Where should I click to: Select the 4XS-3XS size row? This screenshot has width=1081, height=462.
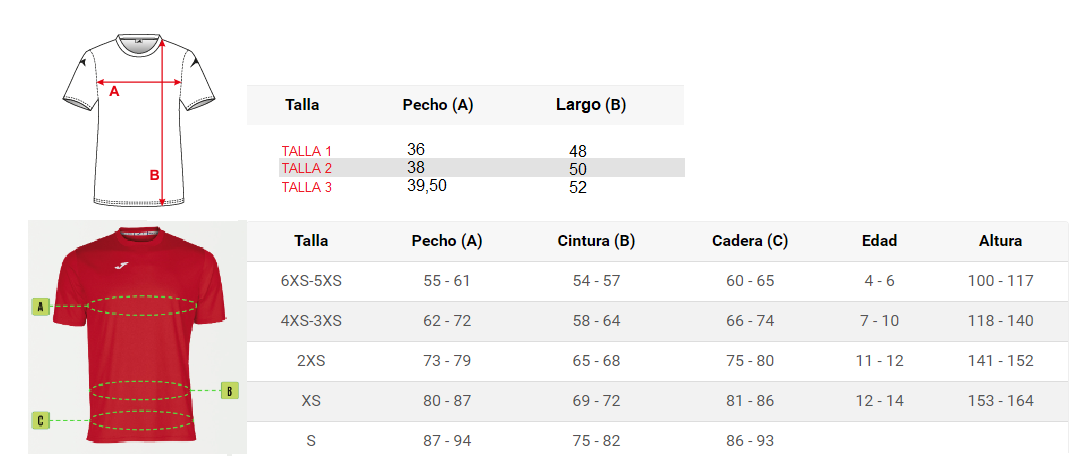coord(657,321)
